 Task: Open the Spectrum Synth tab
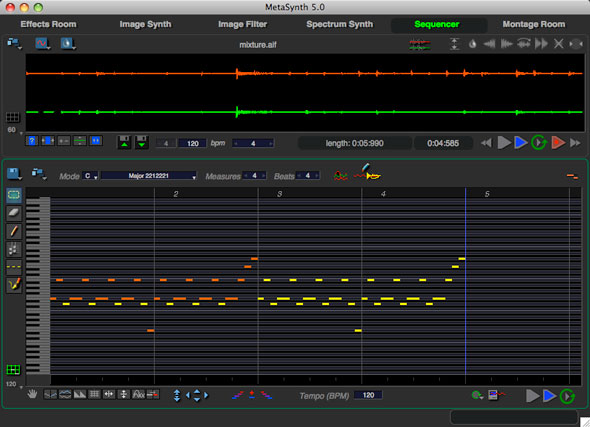(x=339, y=24)
